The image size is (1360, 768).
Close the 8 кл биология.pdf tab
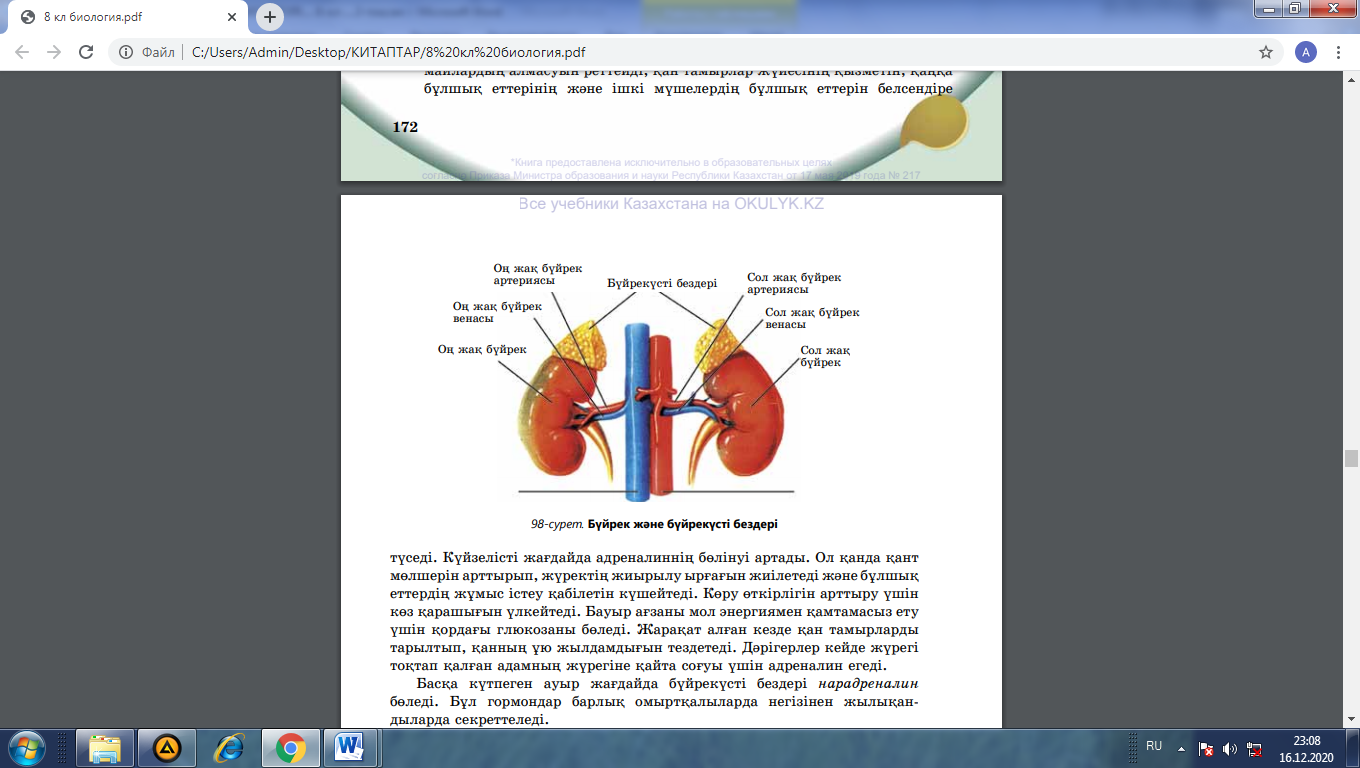coord(233,17)
